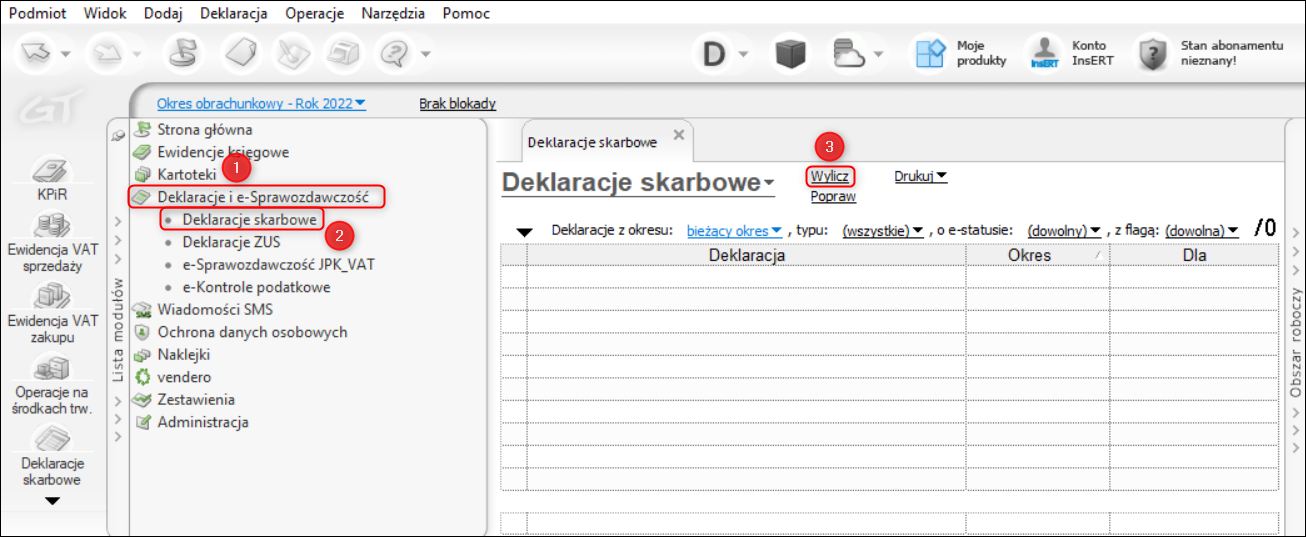1306x537 pixels.
Task: Open Moje produkty
Action: pyautogui.click(x=960, y=54)
